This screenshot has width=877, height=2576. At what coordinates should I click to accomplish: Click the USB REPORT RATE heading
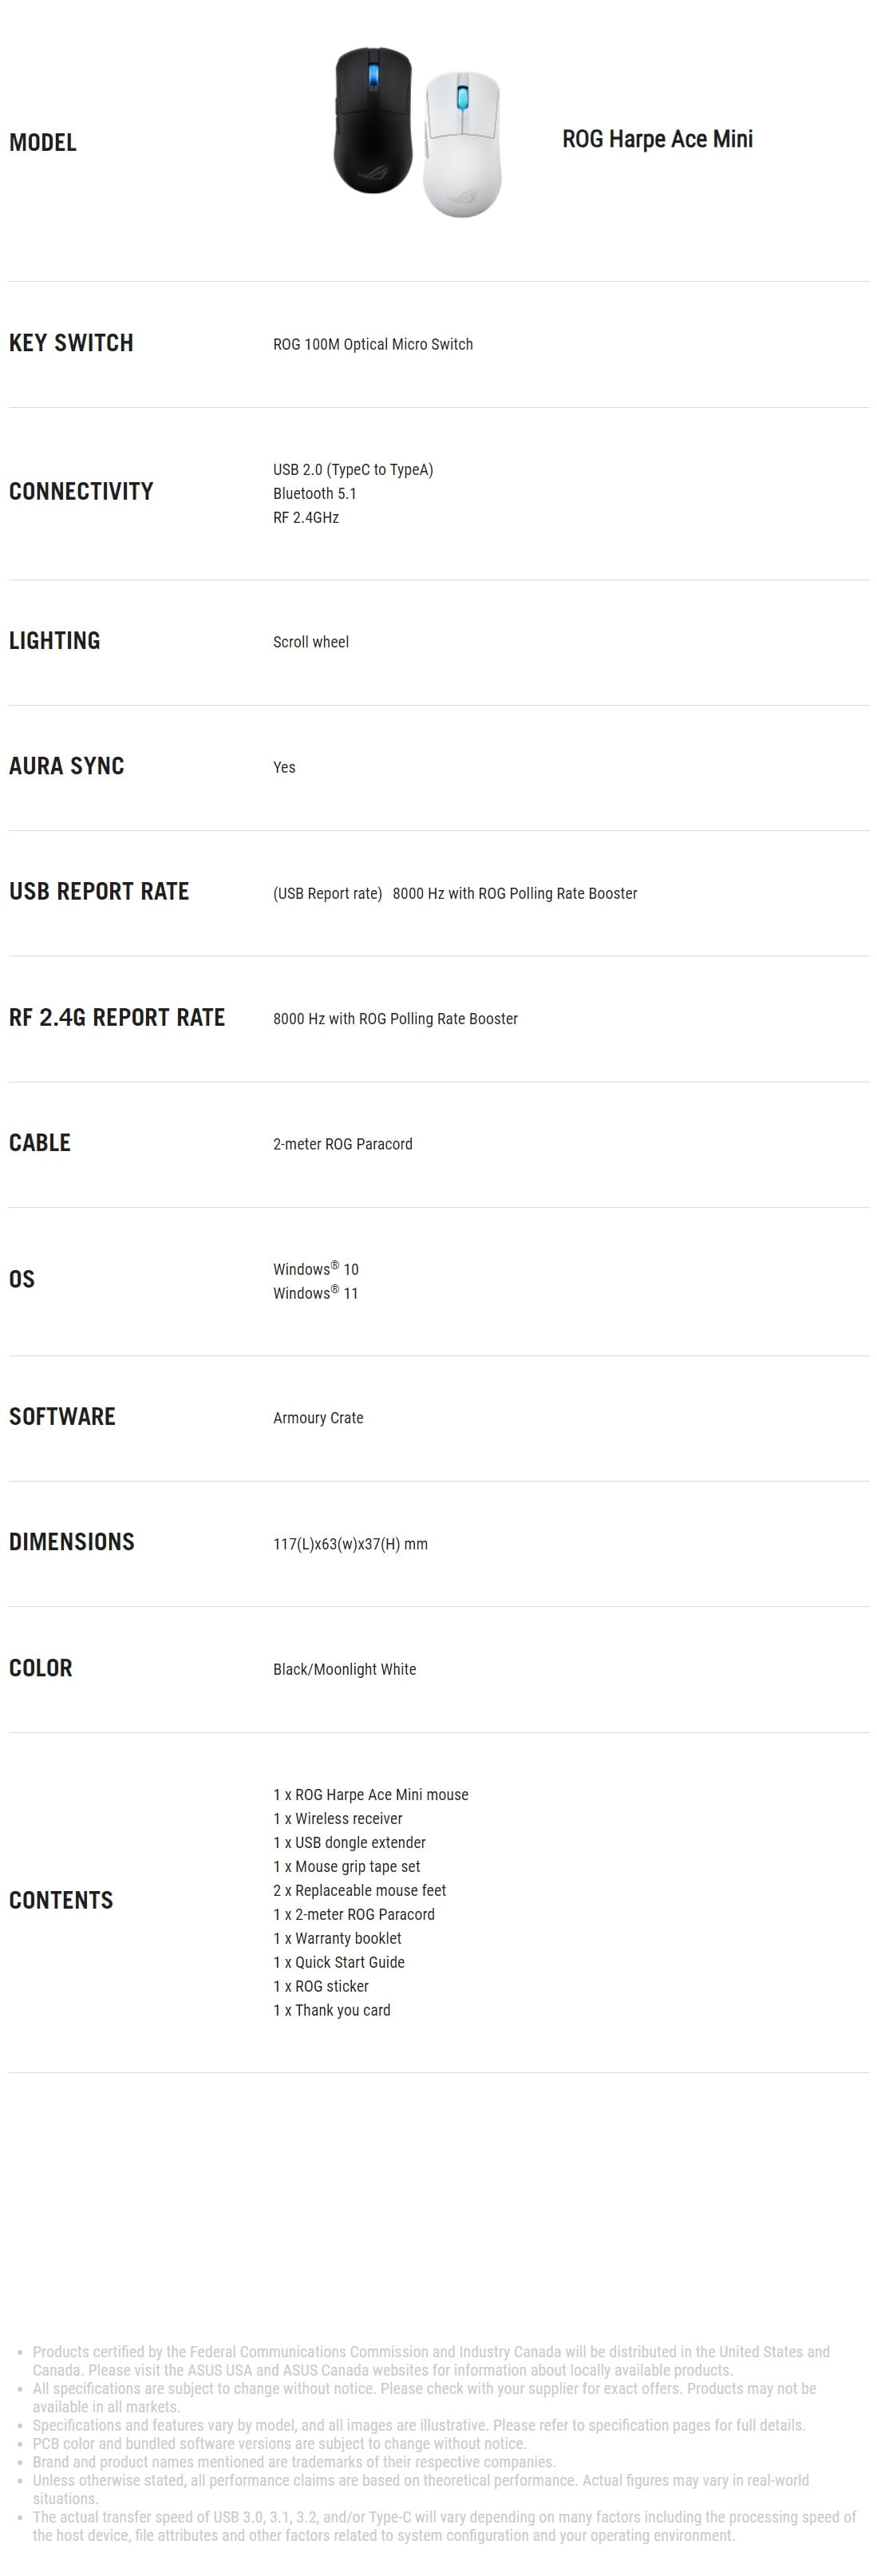(x=99, y=891)
